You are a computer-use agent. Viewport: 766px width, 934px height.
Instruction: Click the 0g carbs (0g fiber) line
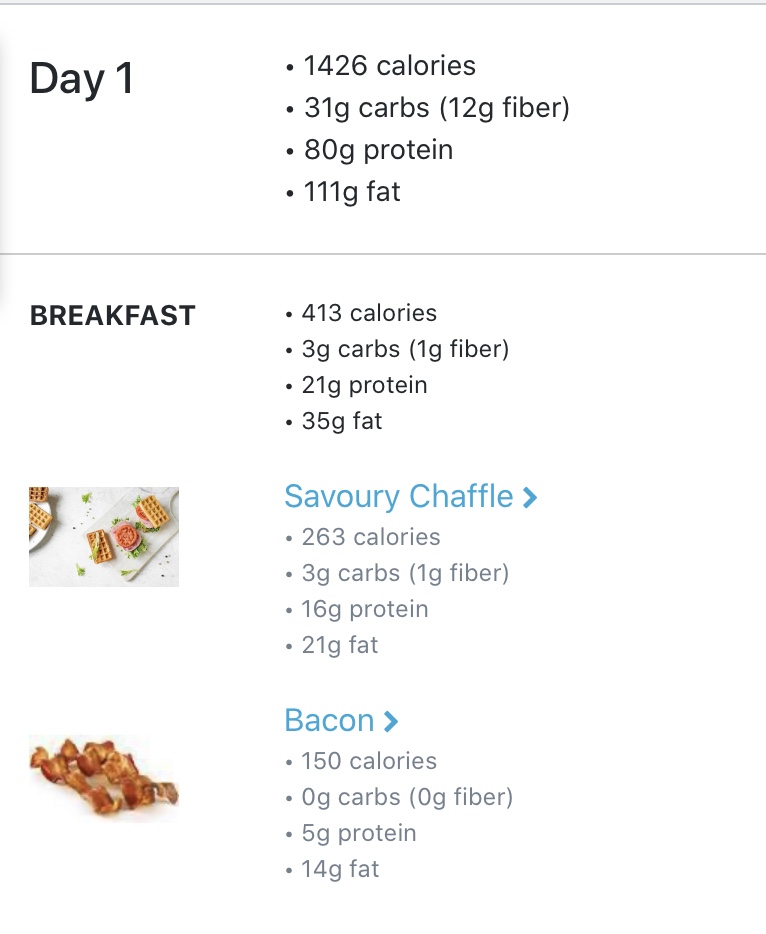pos(407,797)
